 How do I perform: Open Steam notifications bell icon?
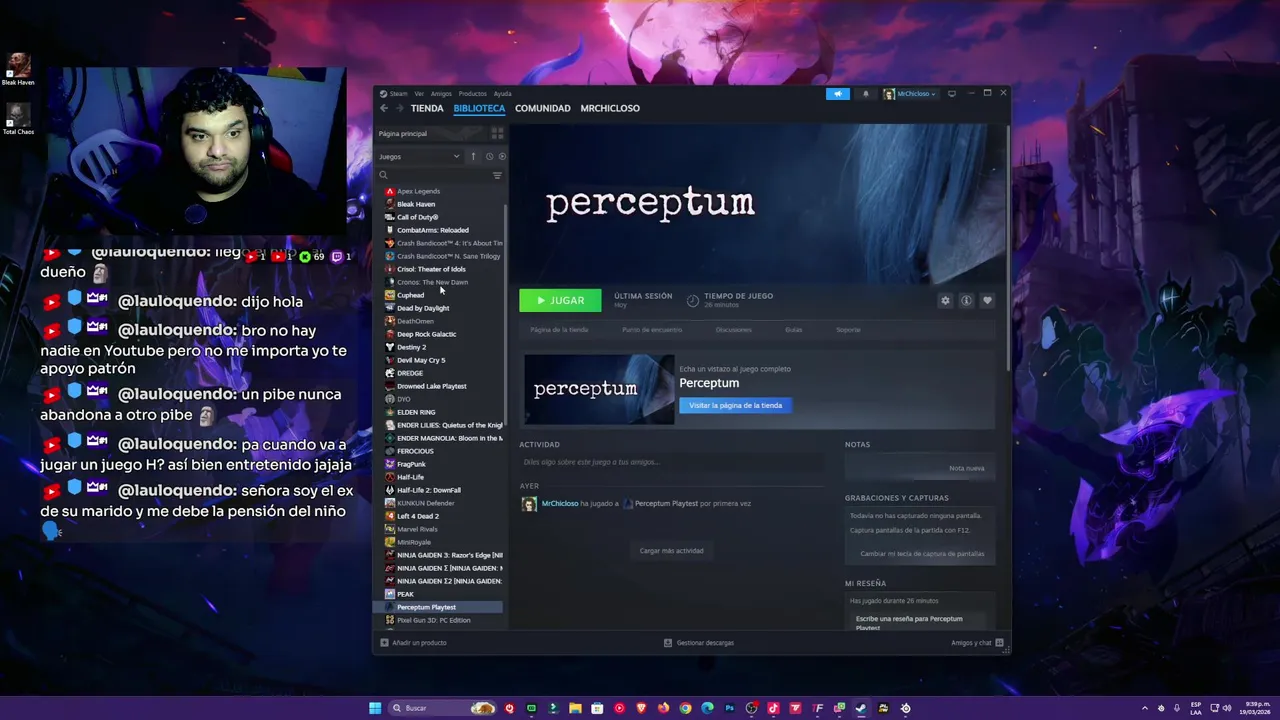point(866,94)
